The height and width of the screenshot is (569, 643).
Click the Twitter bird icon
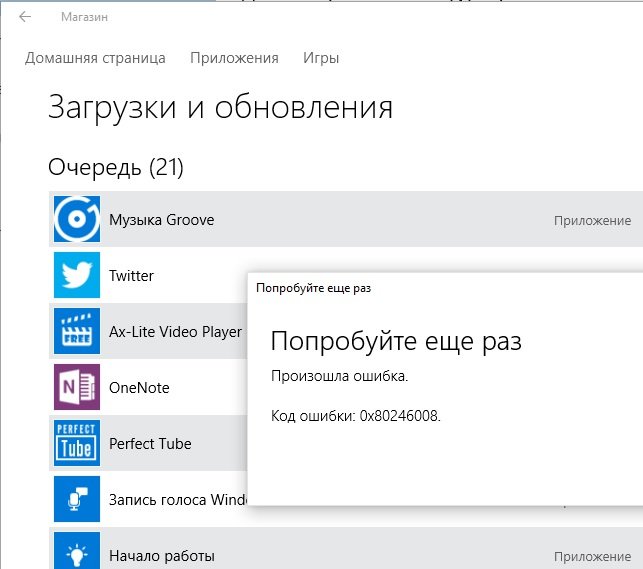77,276
